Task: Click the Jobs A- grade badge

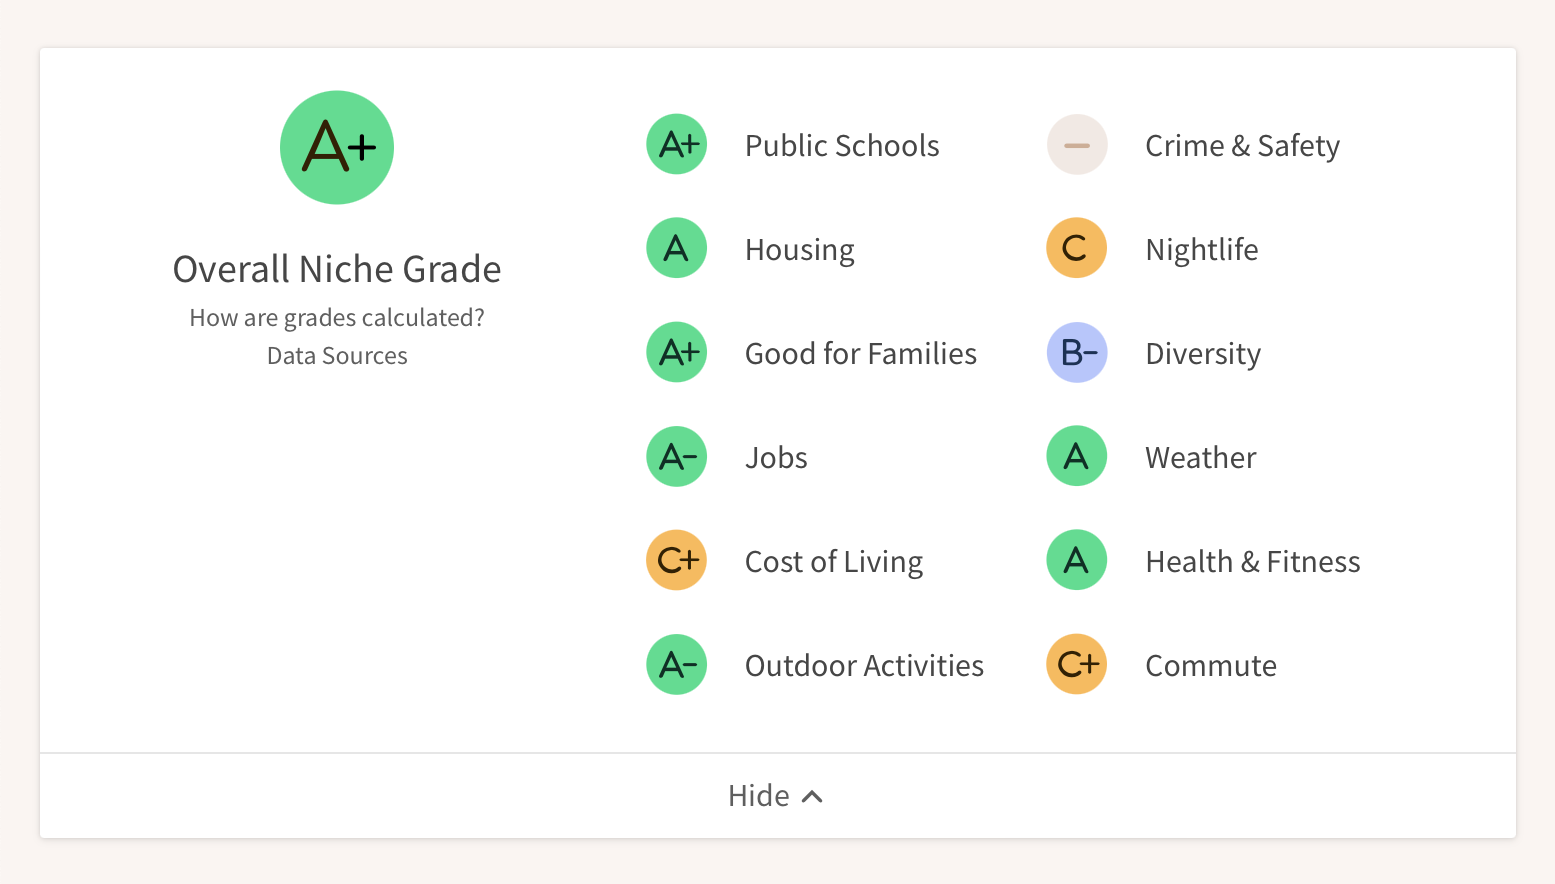Action: tap(677, 456)
